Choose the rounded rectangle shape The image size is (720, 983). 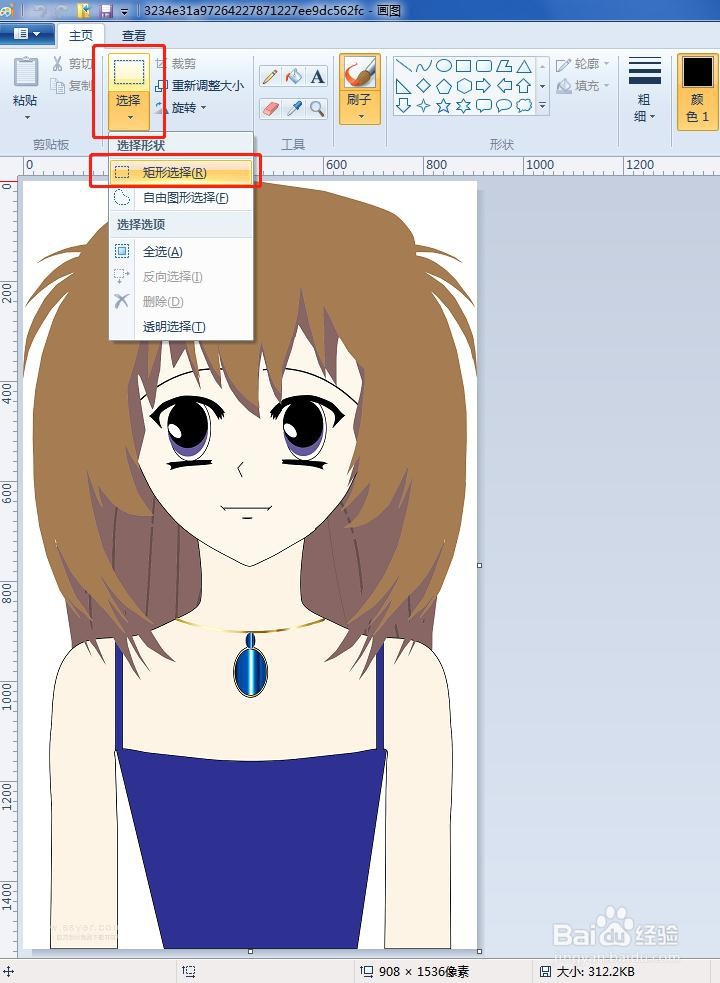coord(484,65)
